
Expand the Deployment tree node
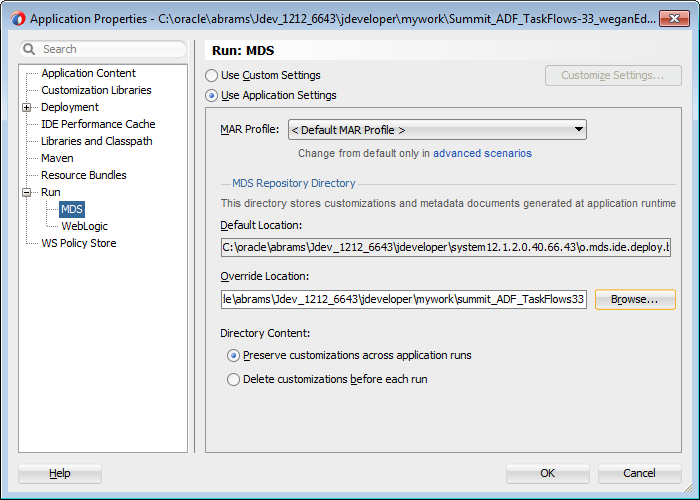tap(27, 108)
